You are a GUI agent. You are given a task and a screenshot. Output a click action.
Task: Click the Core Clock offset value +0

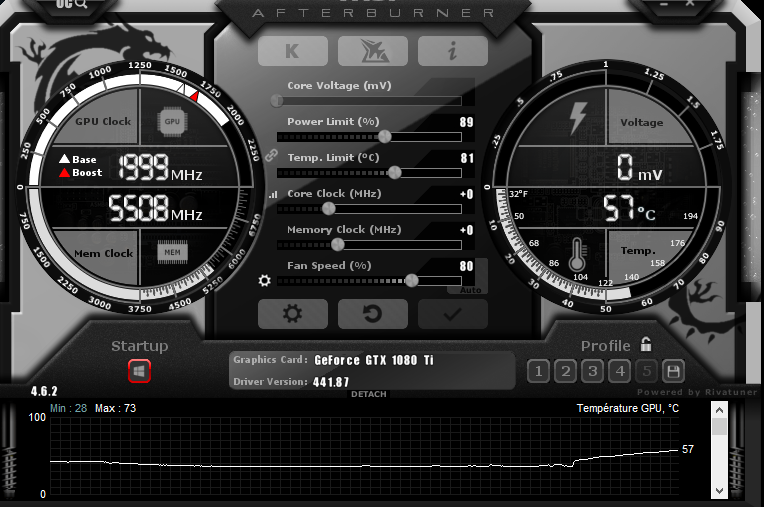(466, 194)
